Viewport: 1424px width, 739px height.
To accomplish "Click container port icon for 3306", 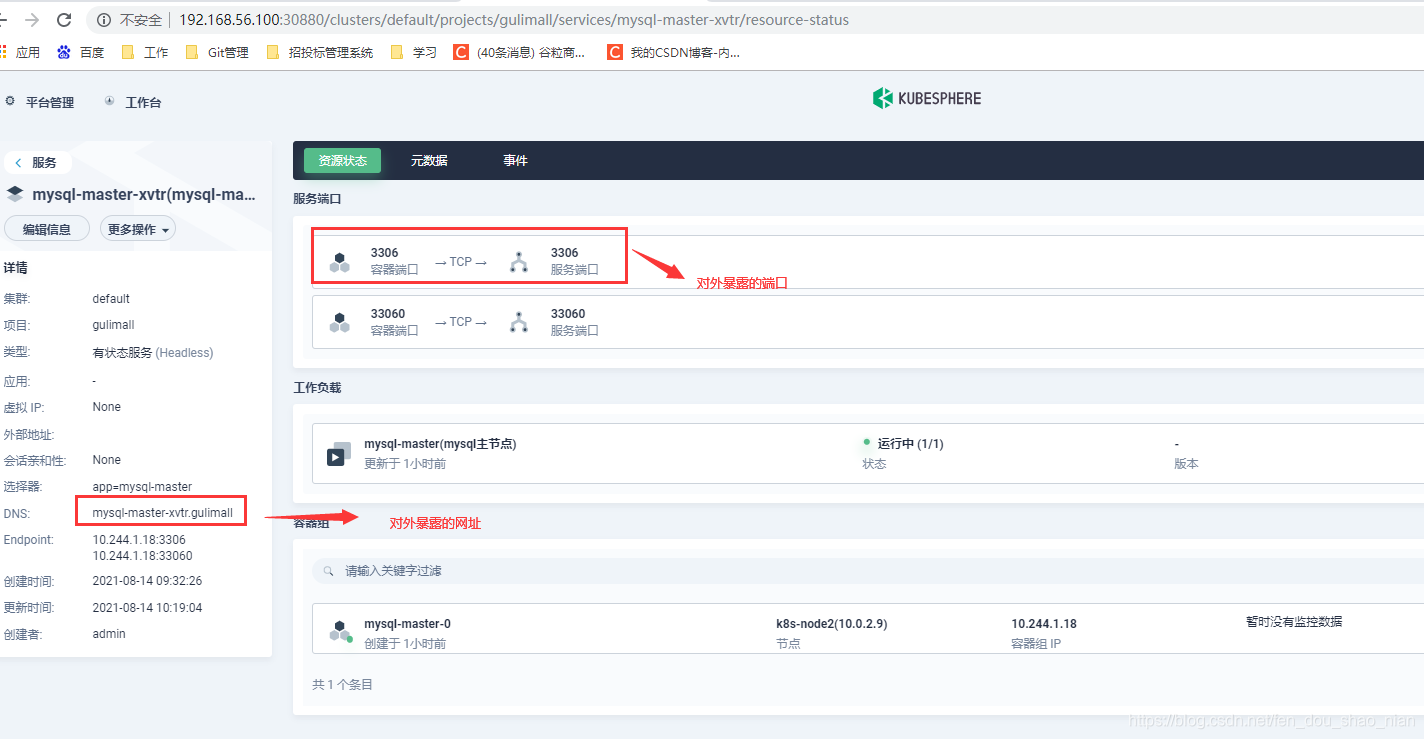I will coord(340,262).
